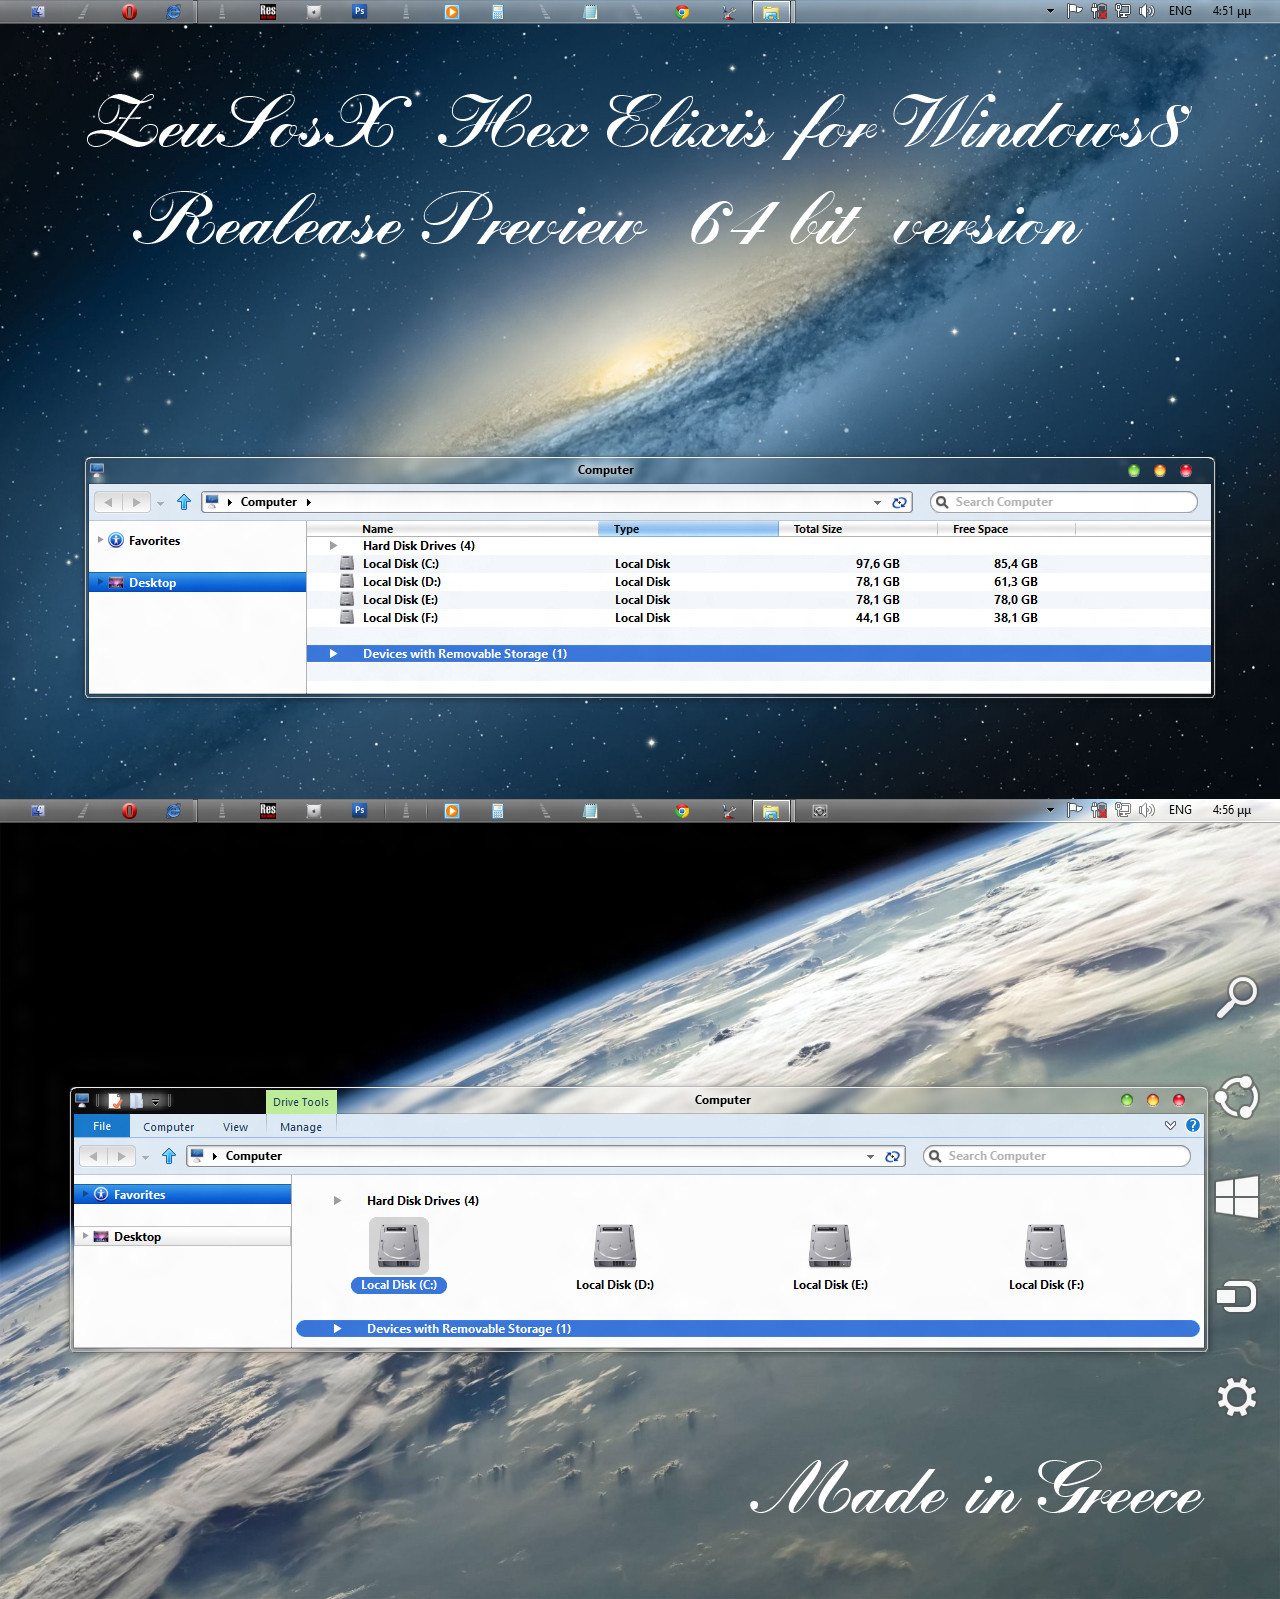Open the notepad icon on the 4:56 taskbar
The height and width of the screenshot is (1599, 1280).
pyautogui.click(x=591, y=811)
